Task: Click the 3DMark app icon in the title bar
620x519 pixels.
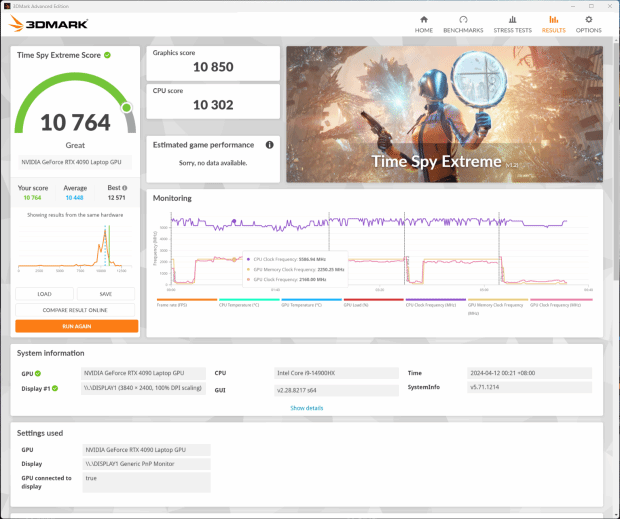Action: 7,6
